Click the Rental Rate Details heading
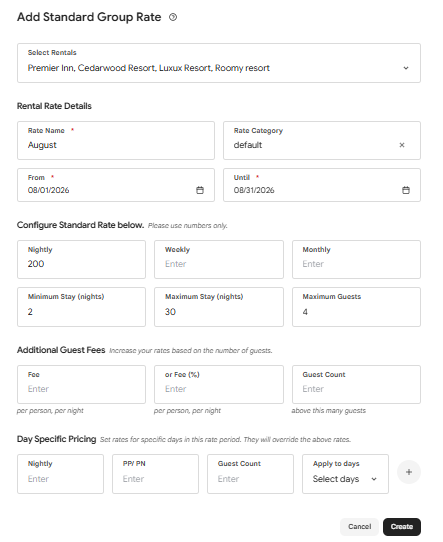Image resolution: width=443 pixels, height=542 pixels. pos(54,106)
